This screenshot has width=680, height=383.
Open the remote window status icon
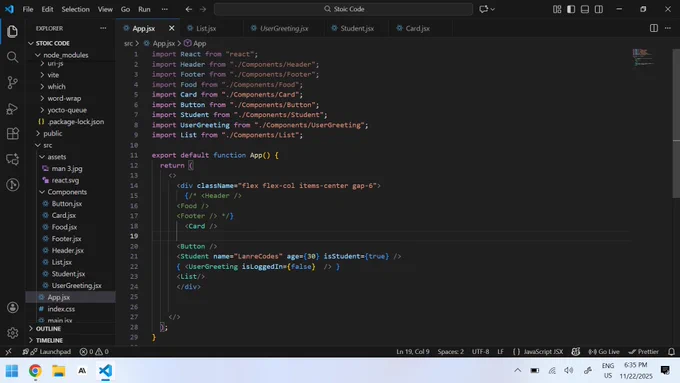(x=8, y=352)
